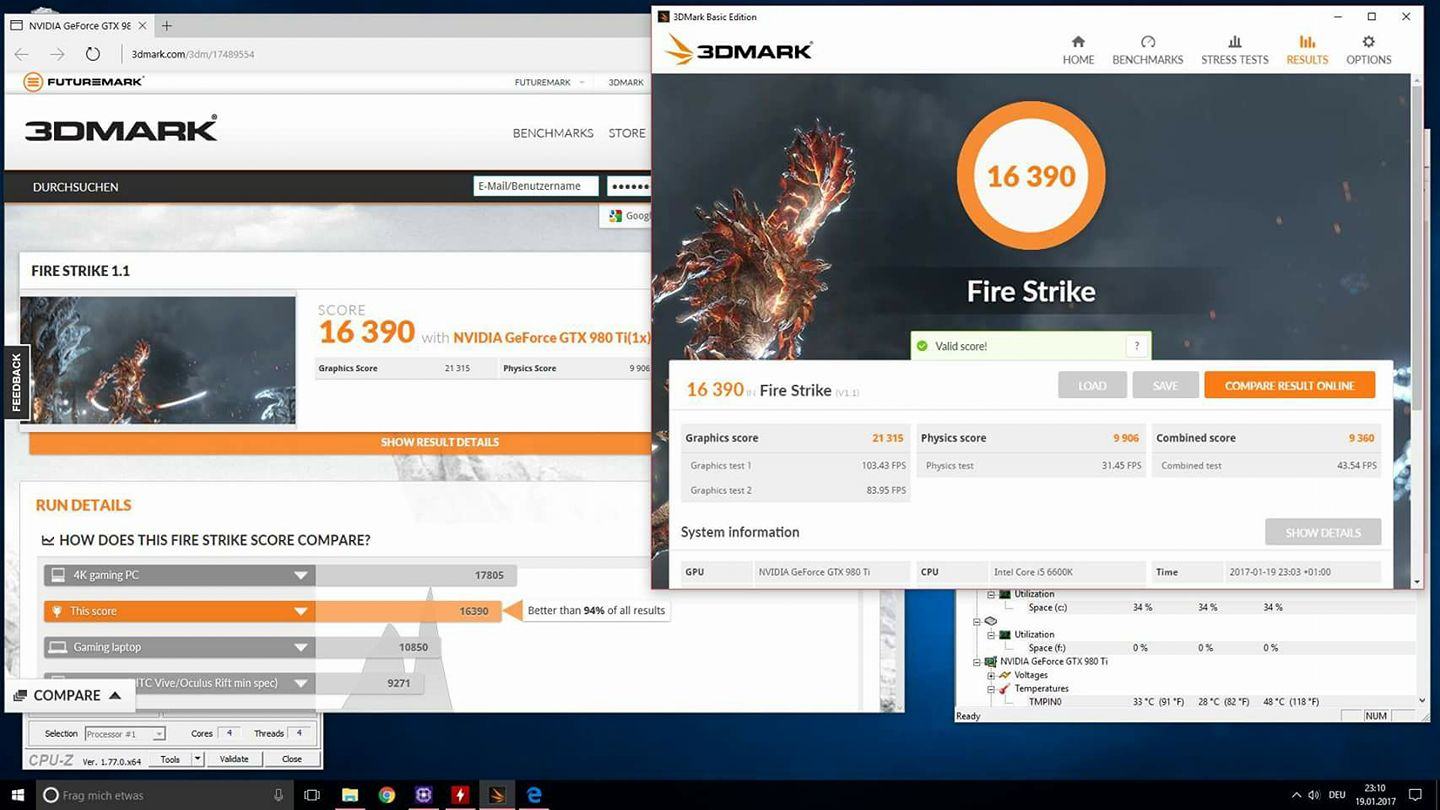Switch to 3DMark via taskbar icon
Screen dimensions: 1440x810
tap(497, 795)
